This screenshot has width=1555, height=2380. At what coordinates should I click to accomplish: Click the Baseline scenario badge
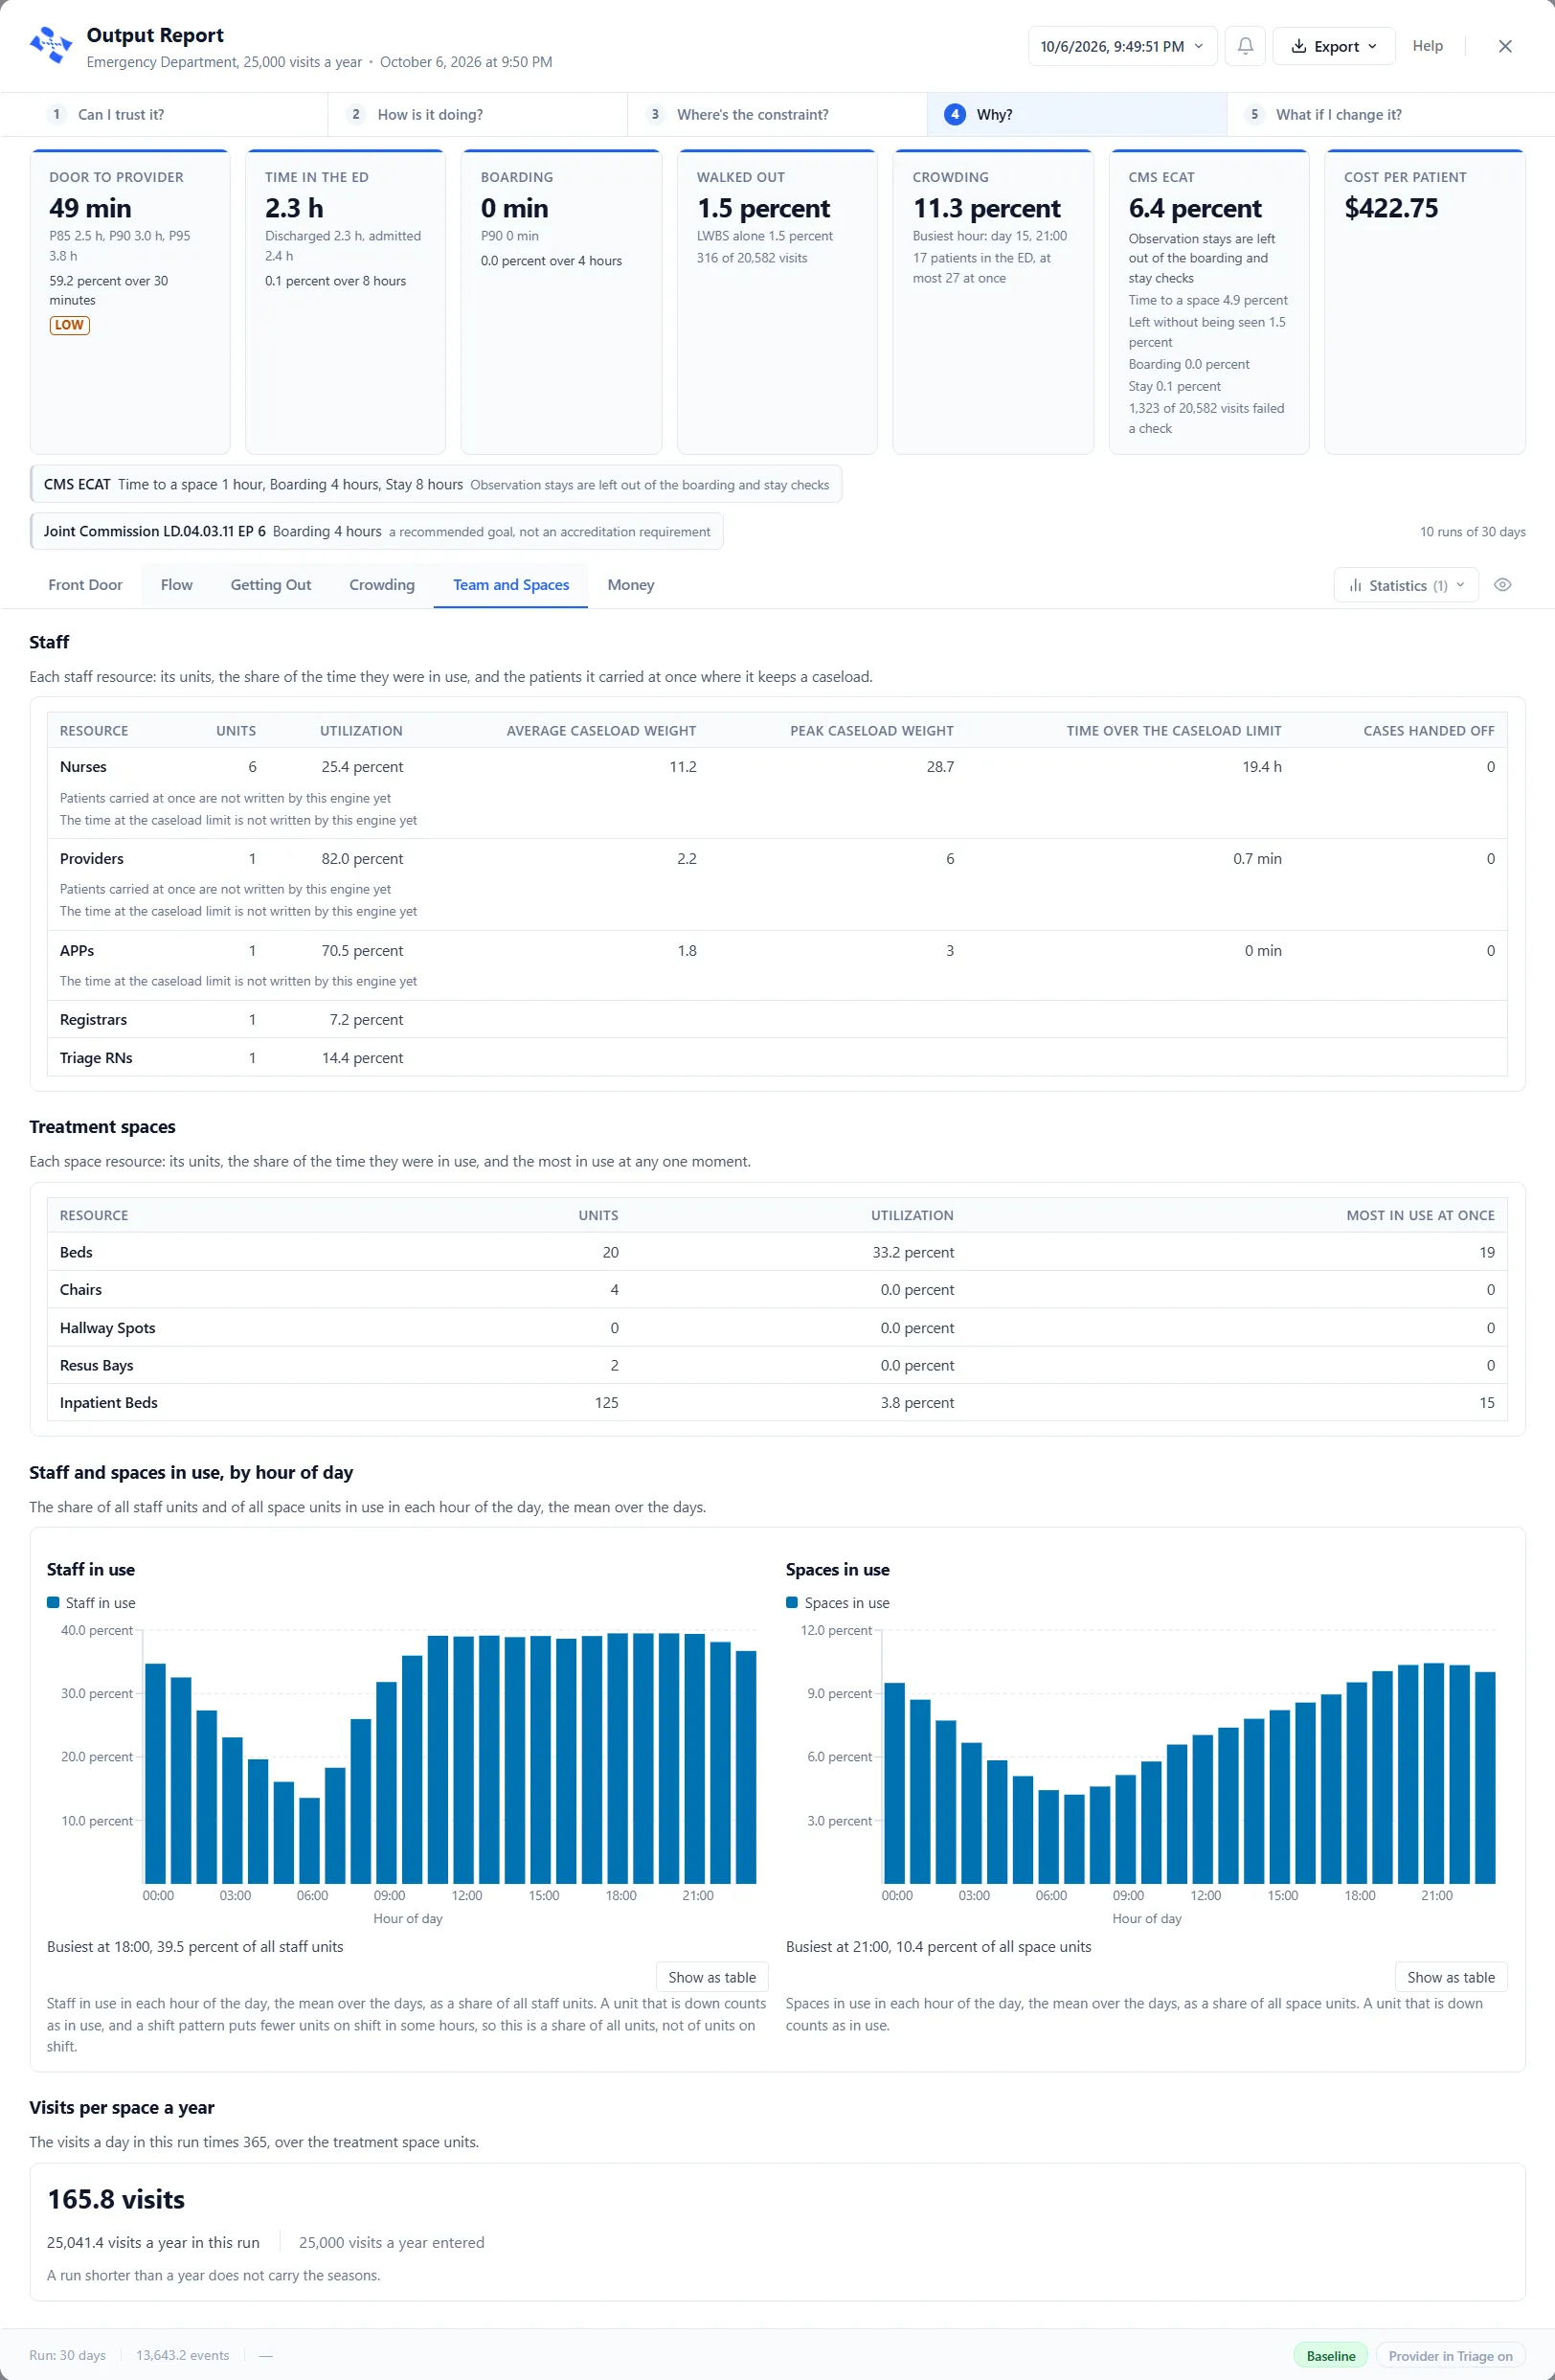click(x=1331, y=2355)
